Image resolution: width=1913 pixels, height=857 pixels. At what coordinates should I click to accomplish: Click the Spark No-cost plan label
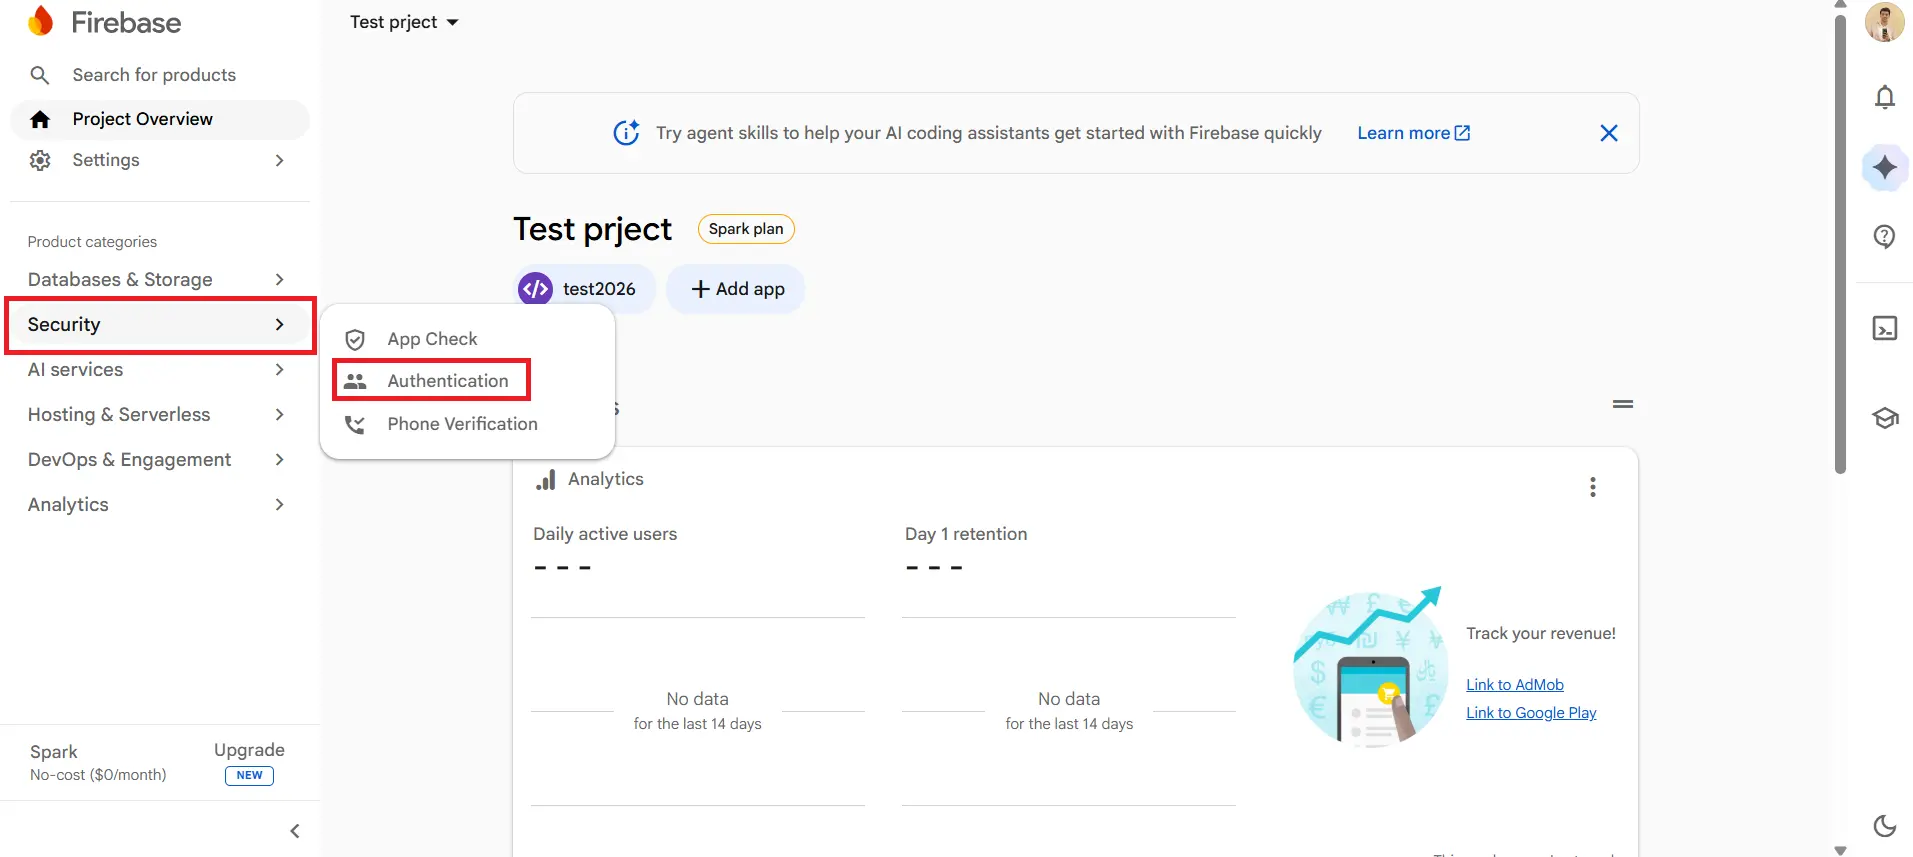coord(98,763)
